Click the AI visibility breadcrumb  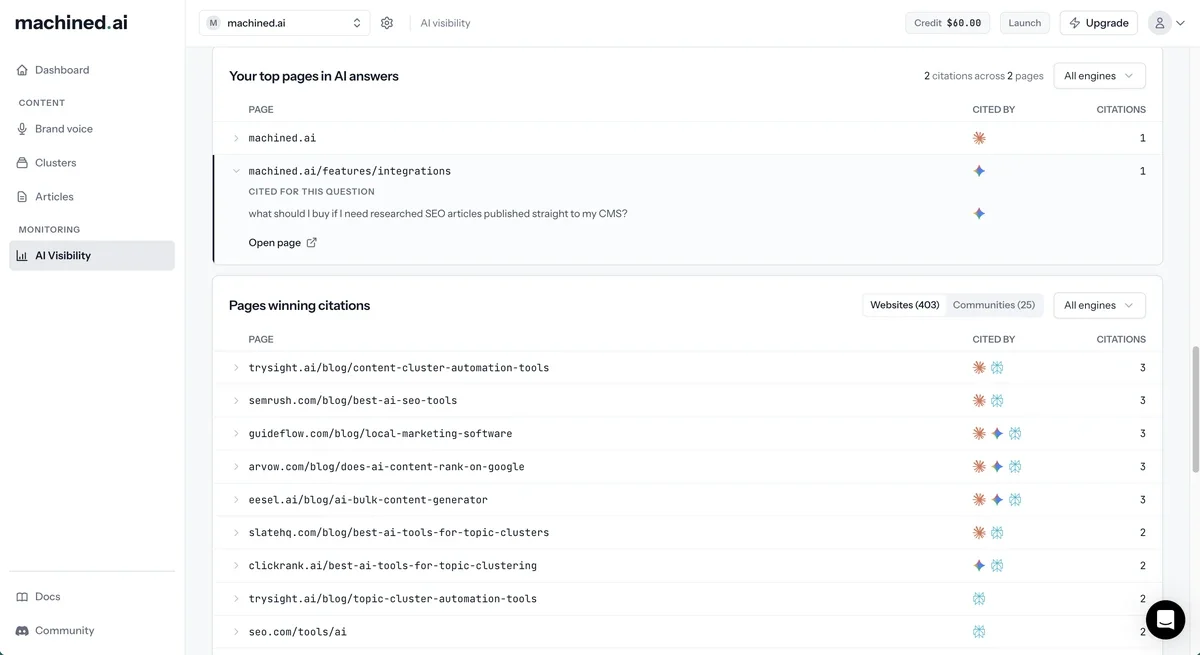click(445, 23)
